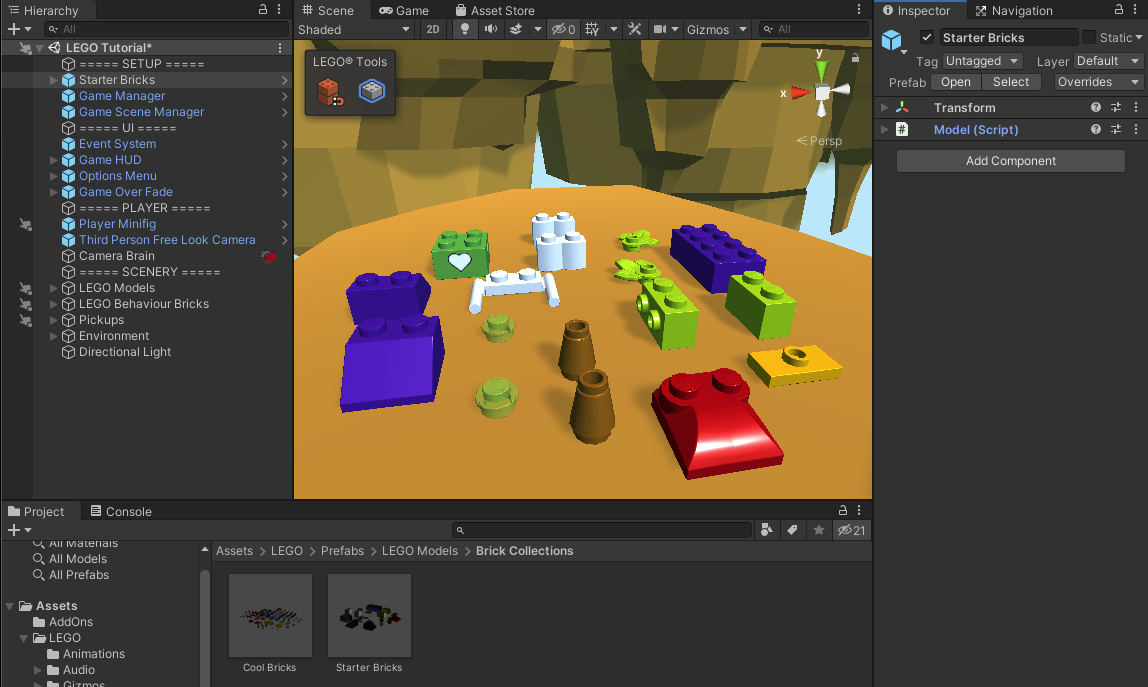Screen dimensions: 1148x687
Task: Enable the Static checkbox
Action: coord(1089,38)
